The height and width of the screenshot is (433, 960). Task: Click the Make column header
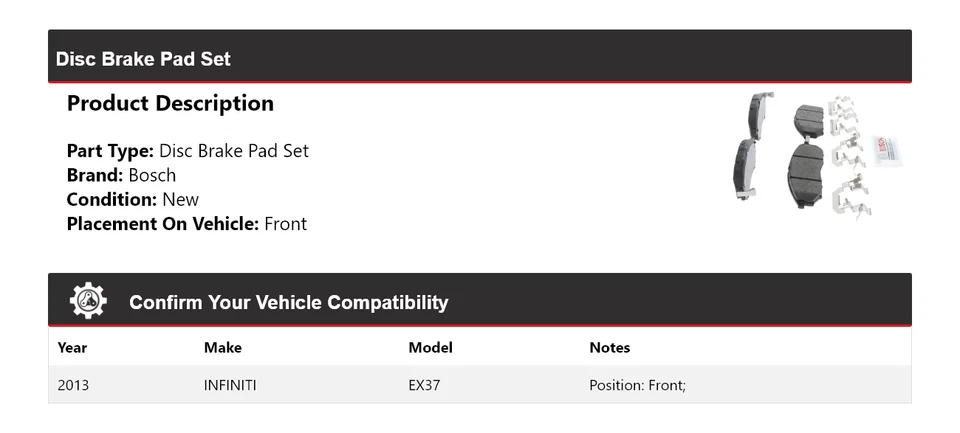(x=222, y=348)
